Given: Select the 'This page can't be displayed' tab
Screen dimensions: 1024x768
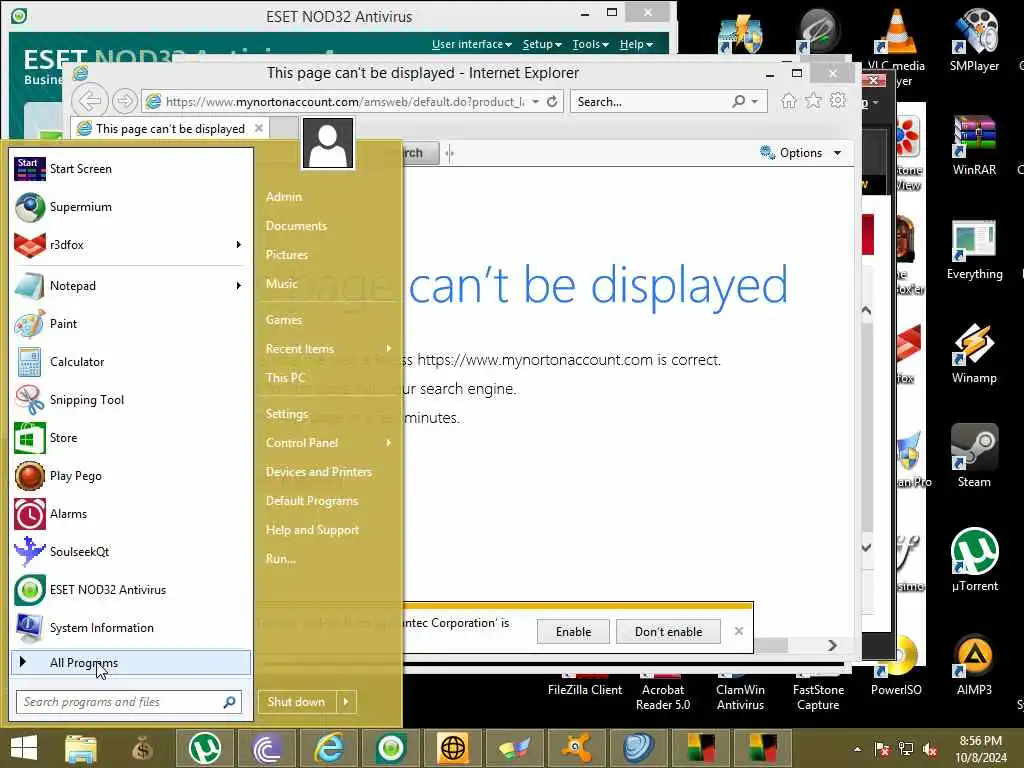Looking at the screenshot, I should tap(170, 129).
